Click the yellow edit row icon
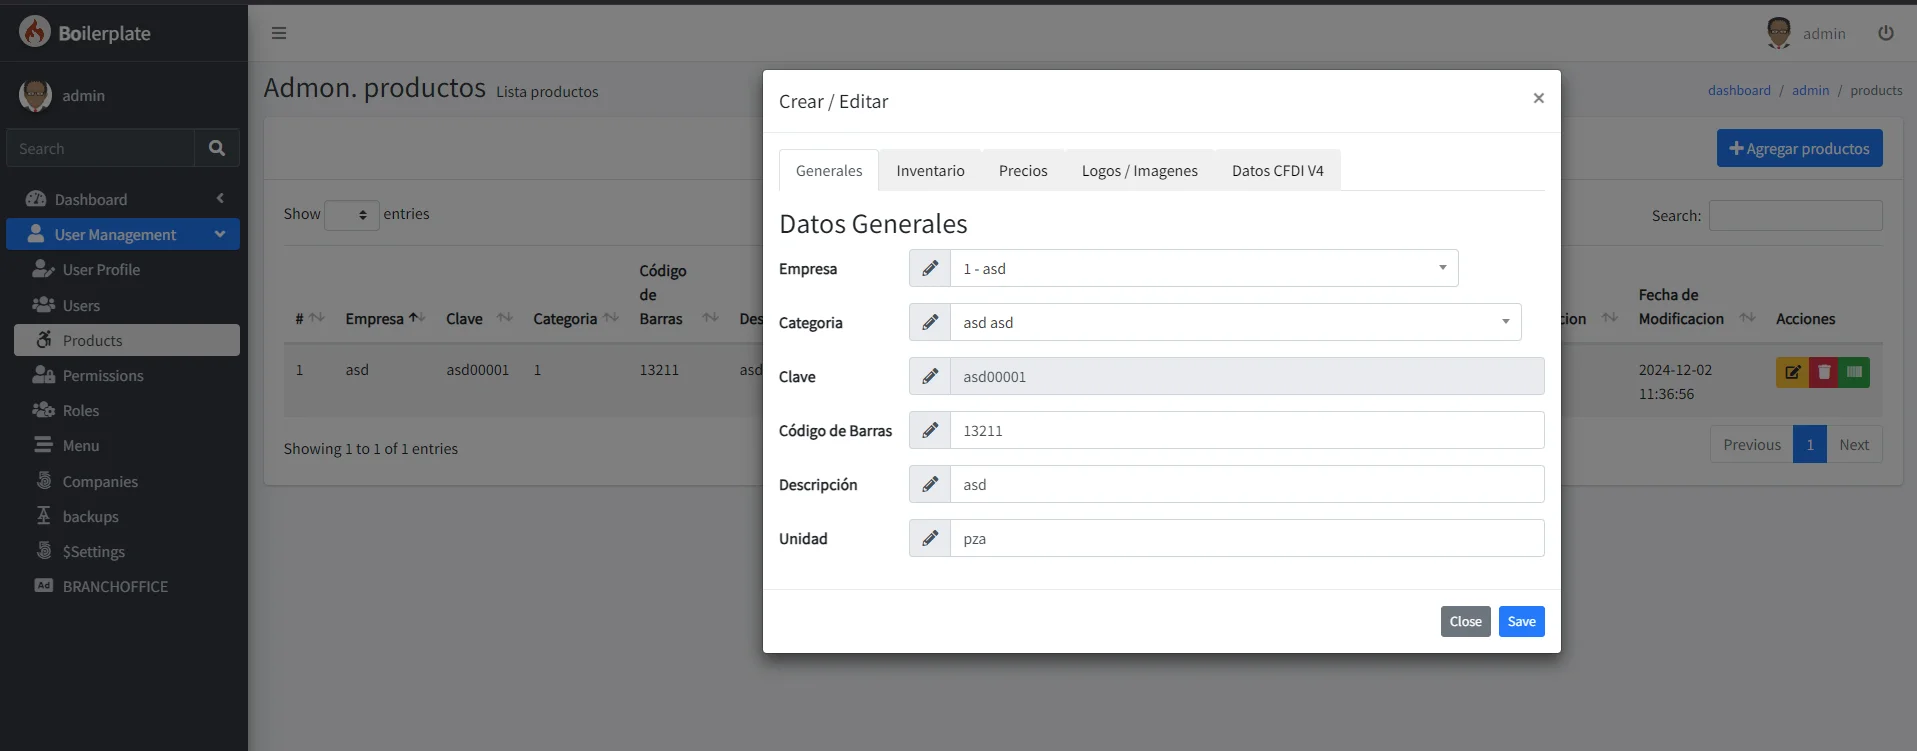The width and height of the screenshot is (1917, 751). click(1792, 372)
